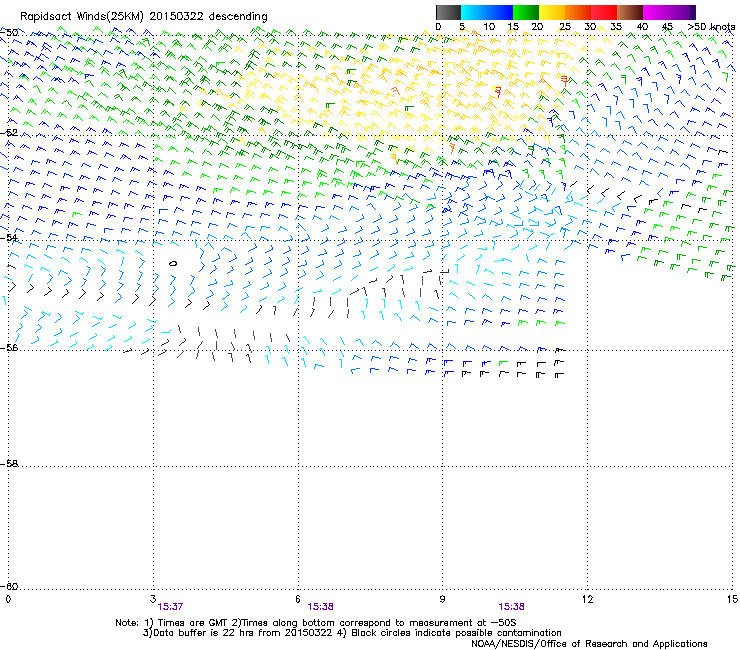Click the green 15-20 knots legend swatch
Screen dimensions: 740x650
point(526,12)
